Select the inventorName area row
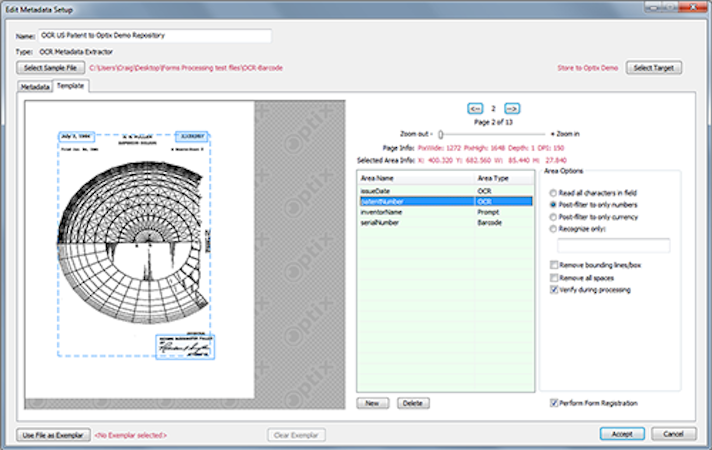 coord(445,212)
